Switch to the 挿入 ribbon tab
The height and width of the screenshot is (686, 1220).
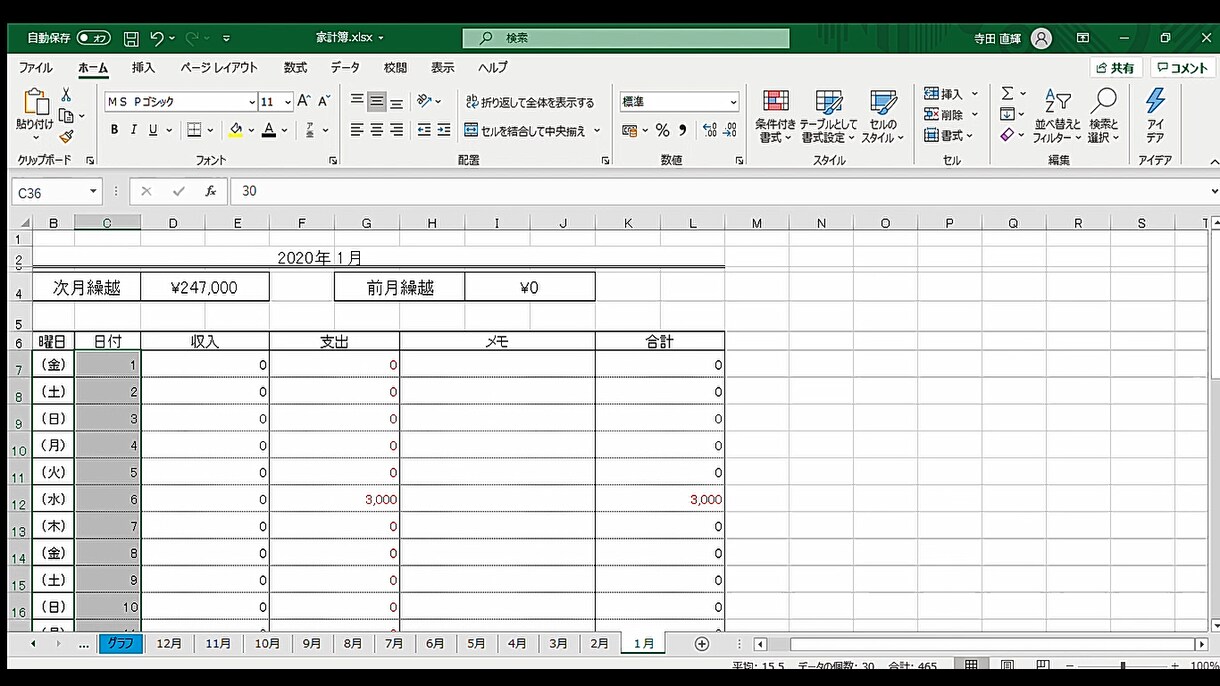[144, 68]
